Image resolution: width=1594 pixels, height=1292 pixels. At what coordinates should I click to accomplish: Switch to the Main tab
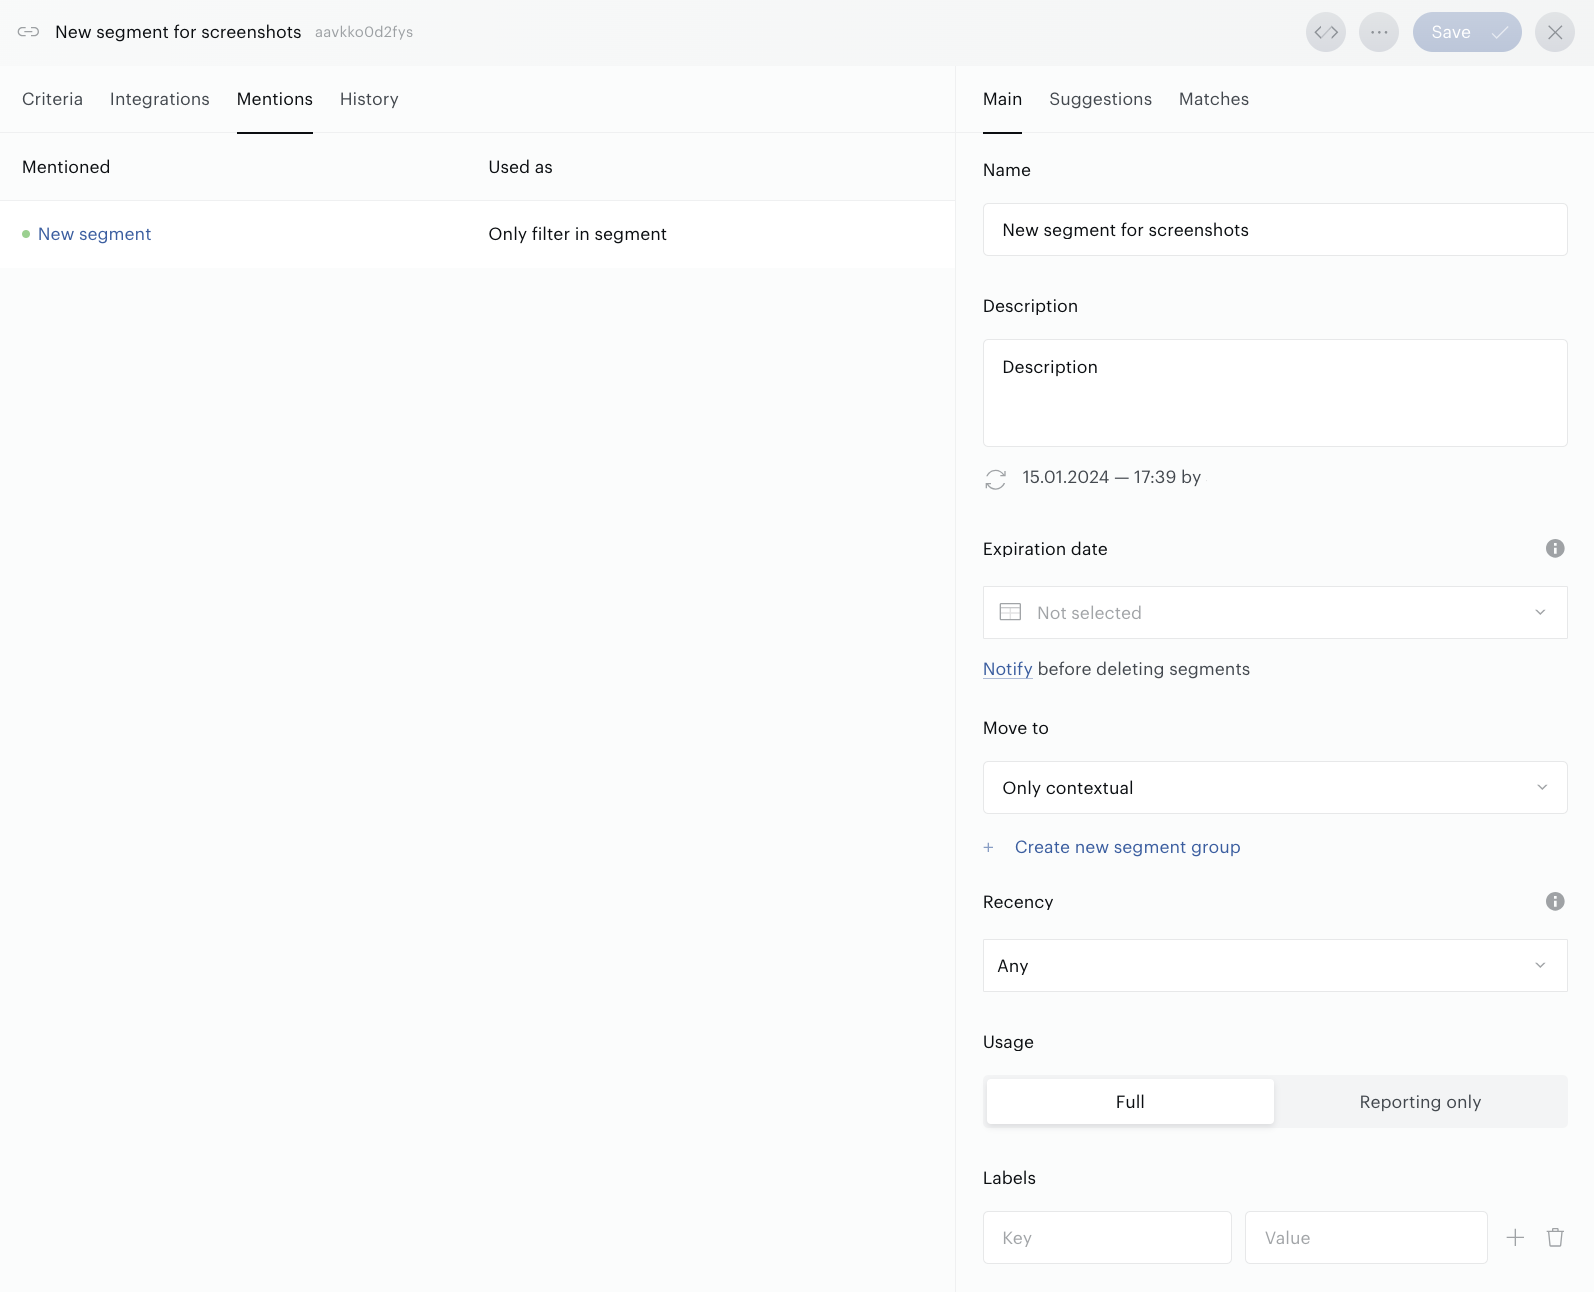click(x=1002, y=99)
